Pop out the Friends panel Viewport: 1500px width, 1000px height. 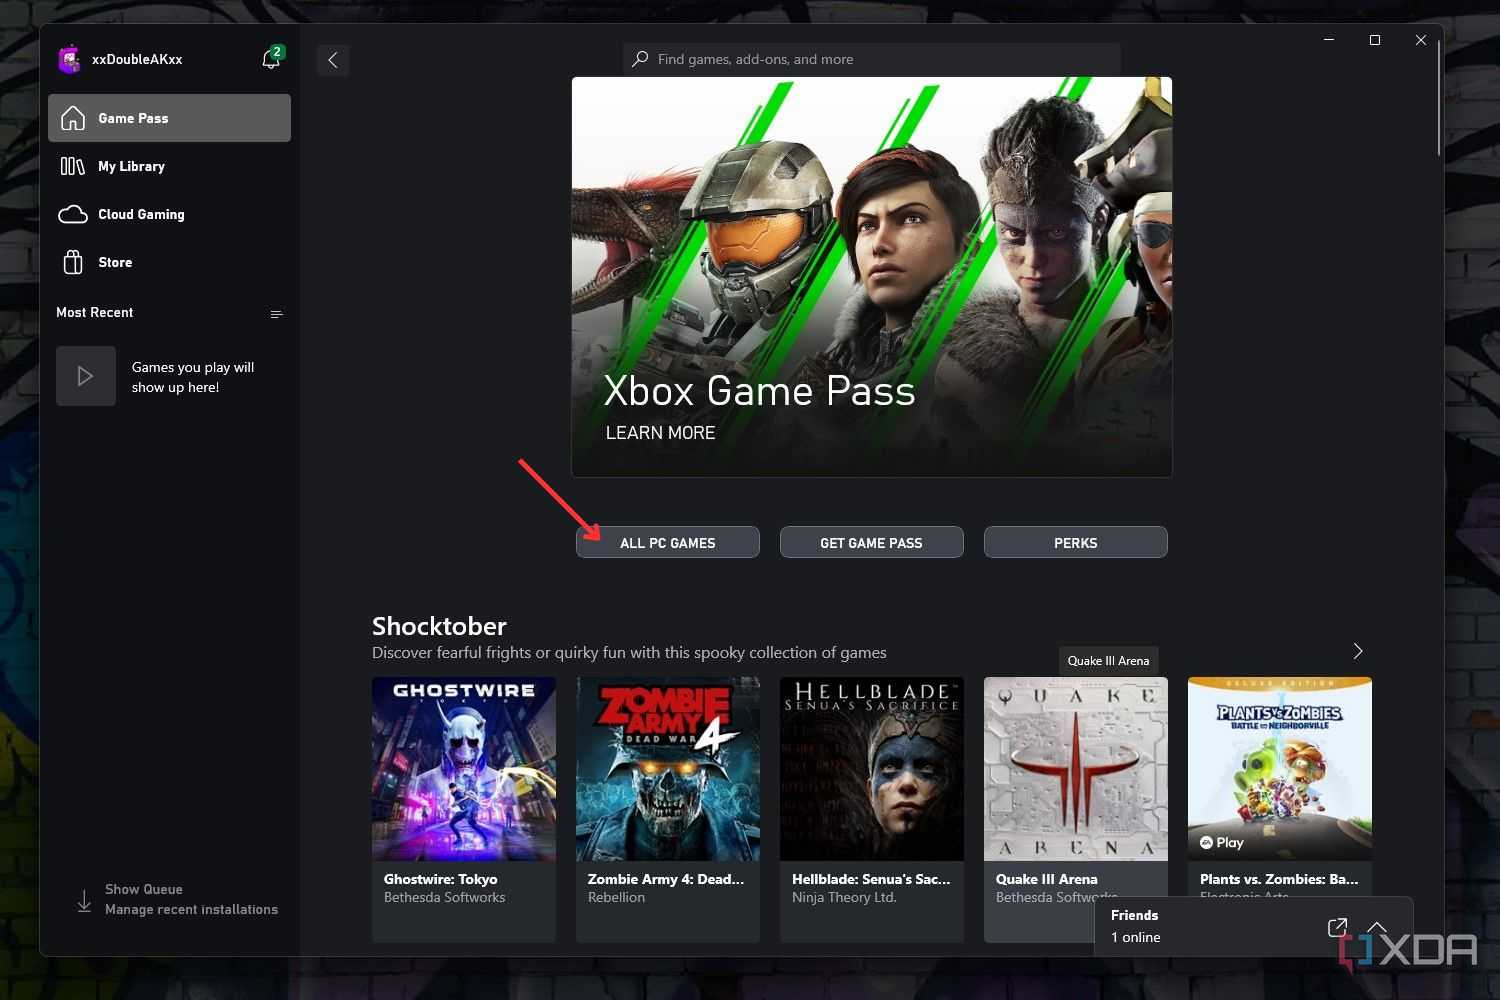[1337, 927]
